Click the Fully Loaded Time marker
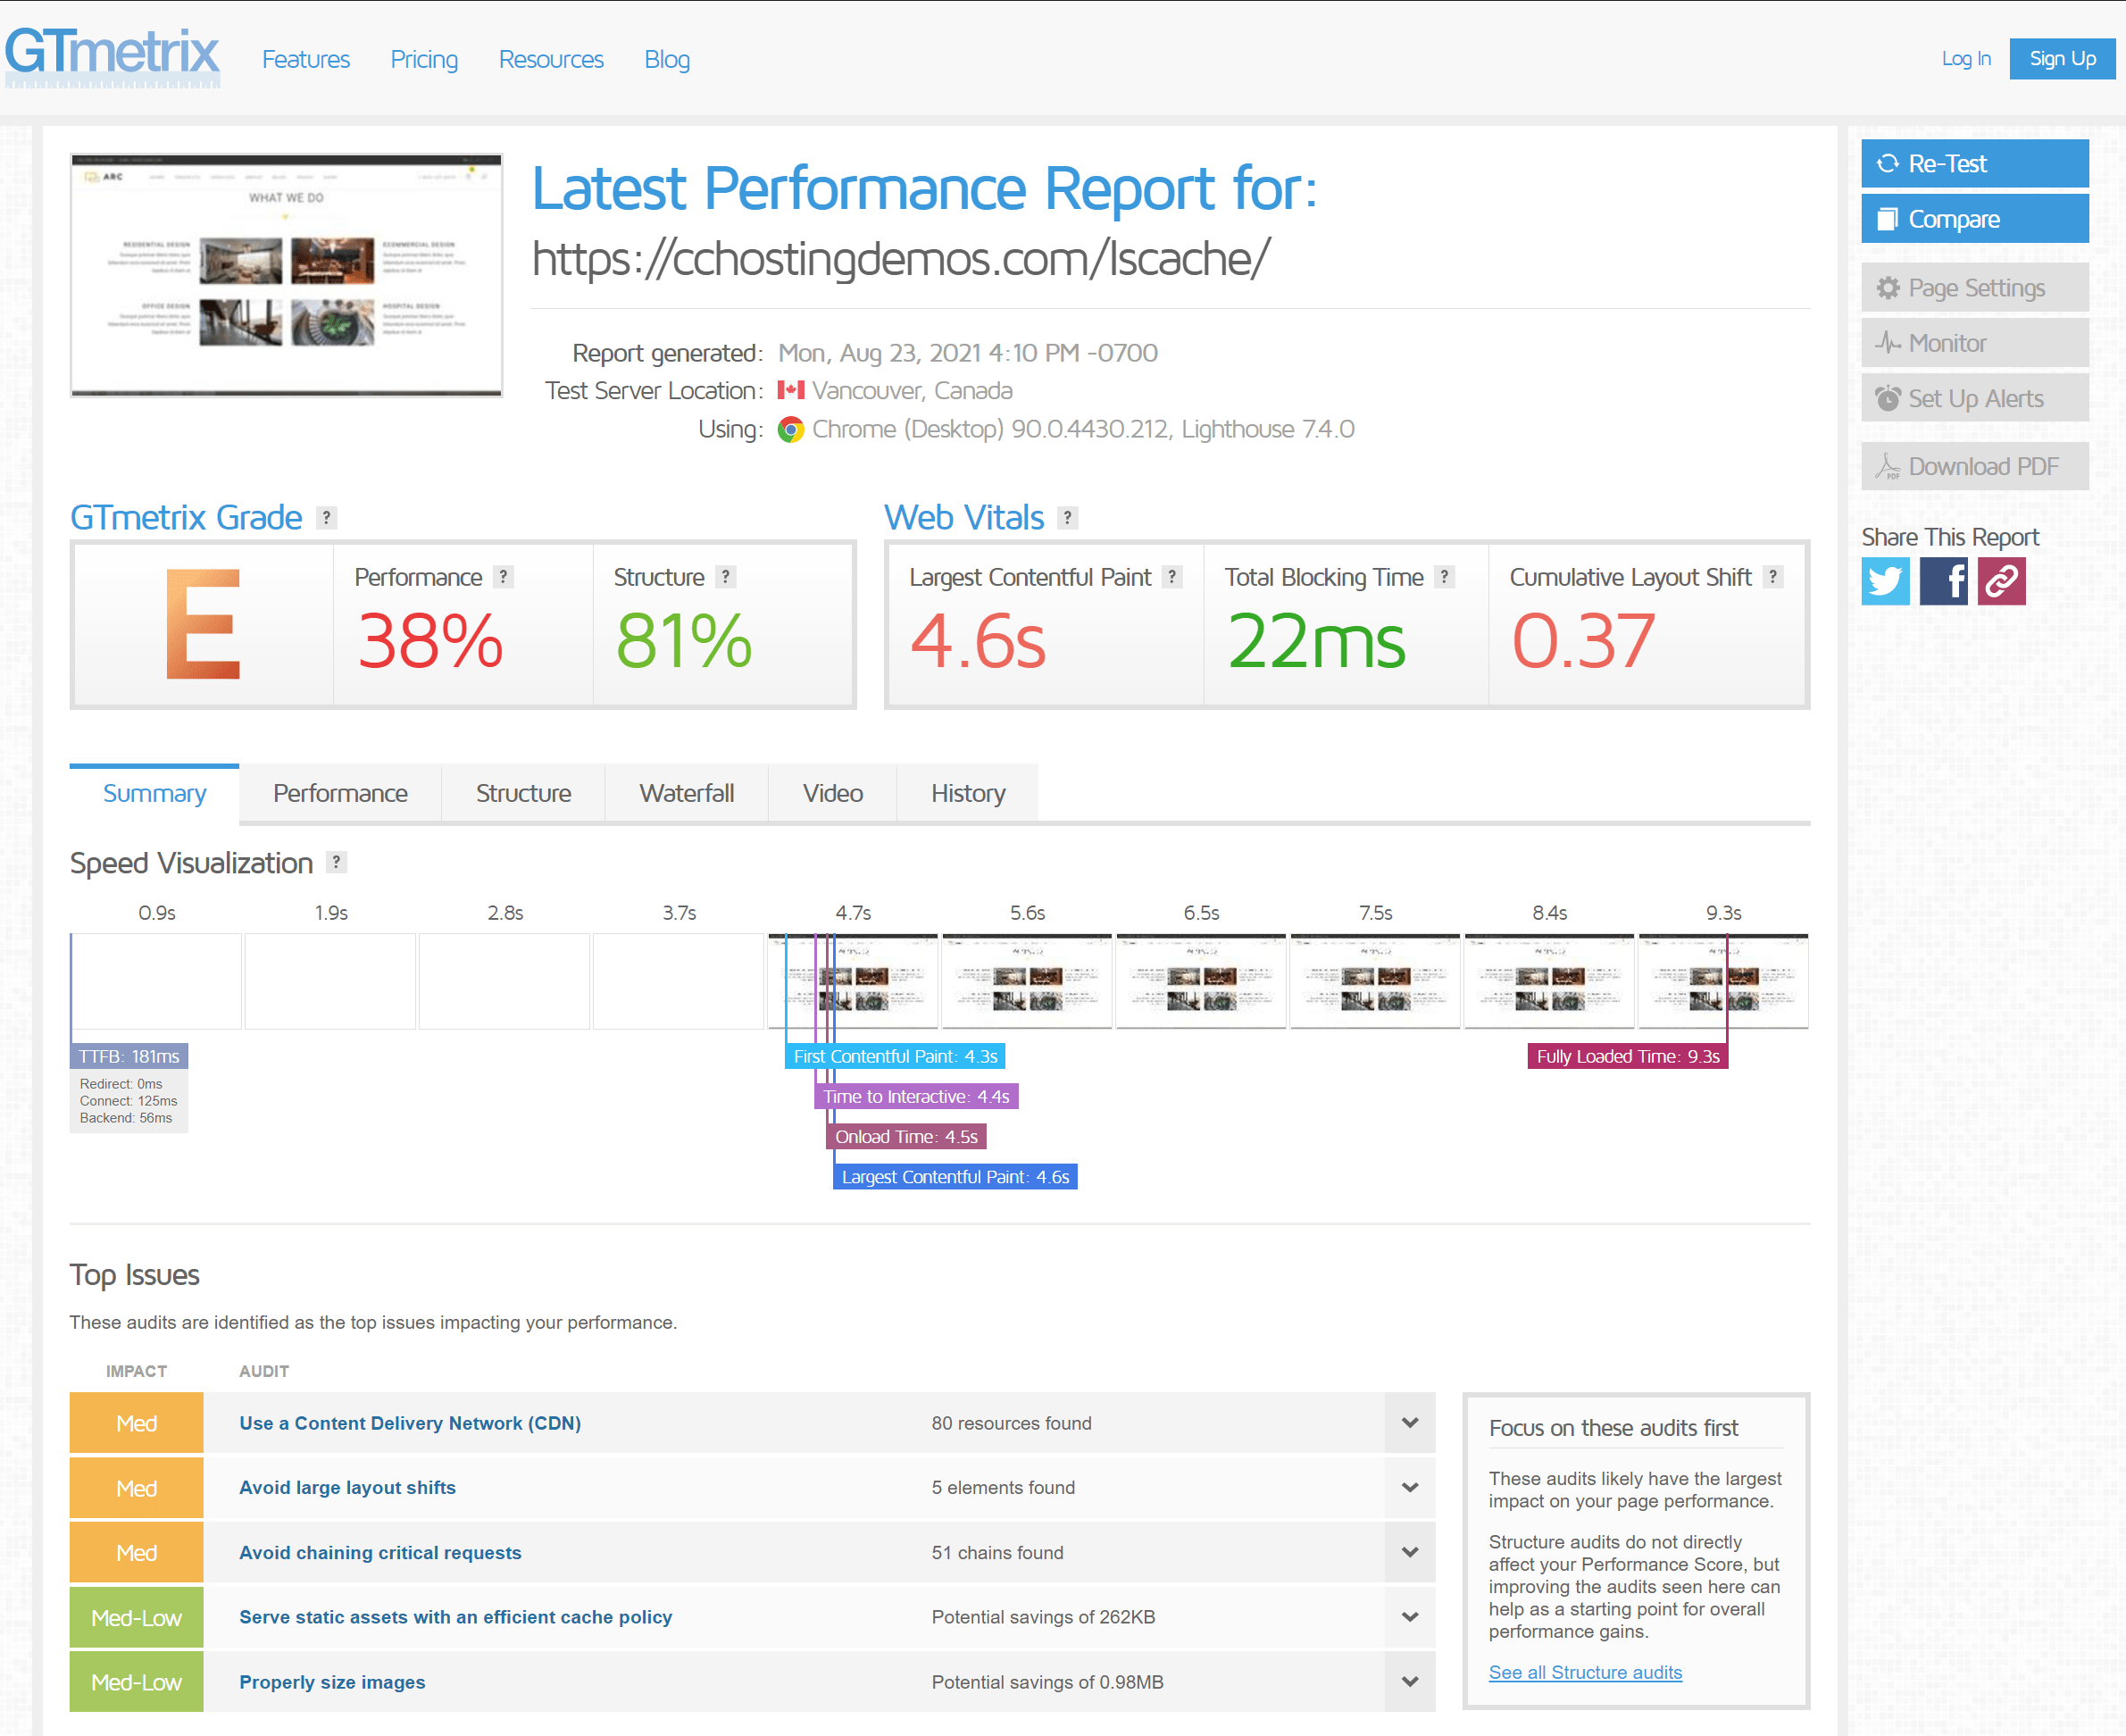Screen dimensions: 2126x1736 (1627, 1056)
